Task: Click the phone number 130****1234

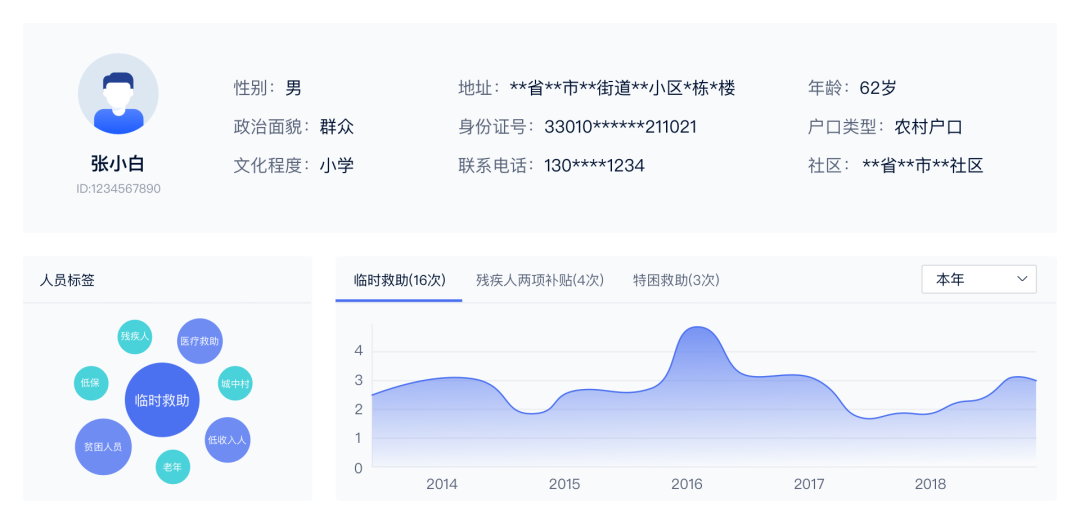Action: pyautogui.click(x=594, y=165)
